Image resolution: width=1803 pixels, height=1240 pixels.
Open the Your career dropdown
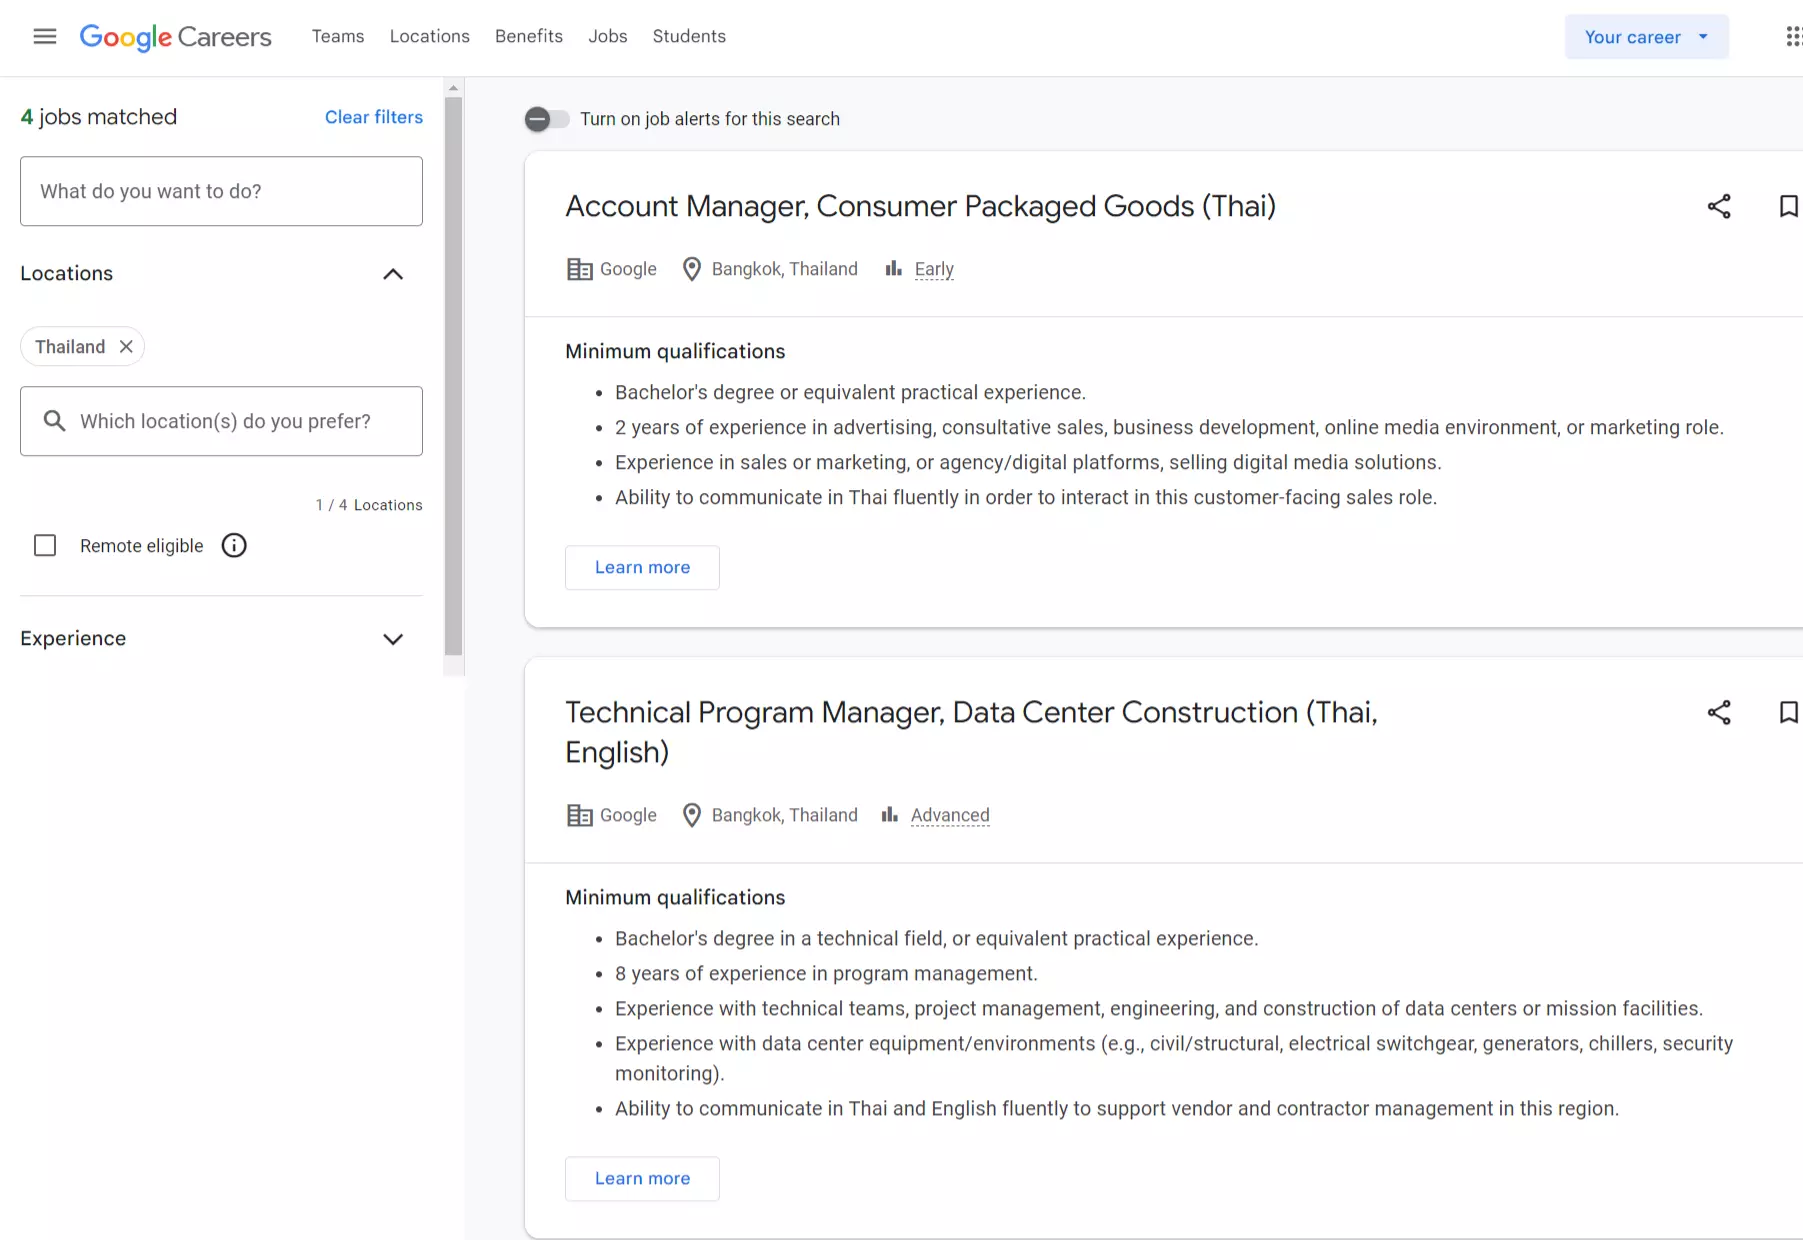click(1646, 37)
